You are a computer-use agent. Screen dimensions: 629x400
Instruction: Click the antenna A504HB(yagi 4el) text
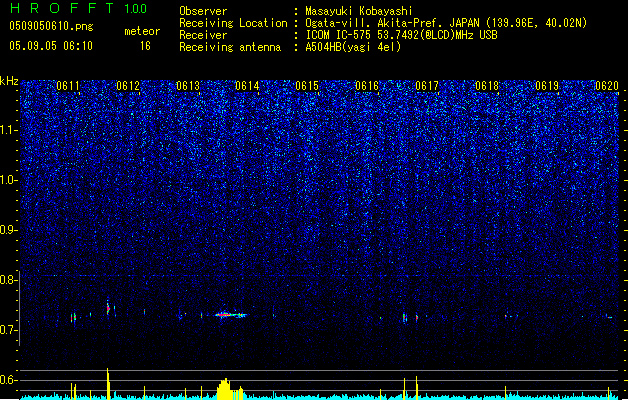(x=353, y=47)
